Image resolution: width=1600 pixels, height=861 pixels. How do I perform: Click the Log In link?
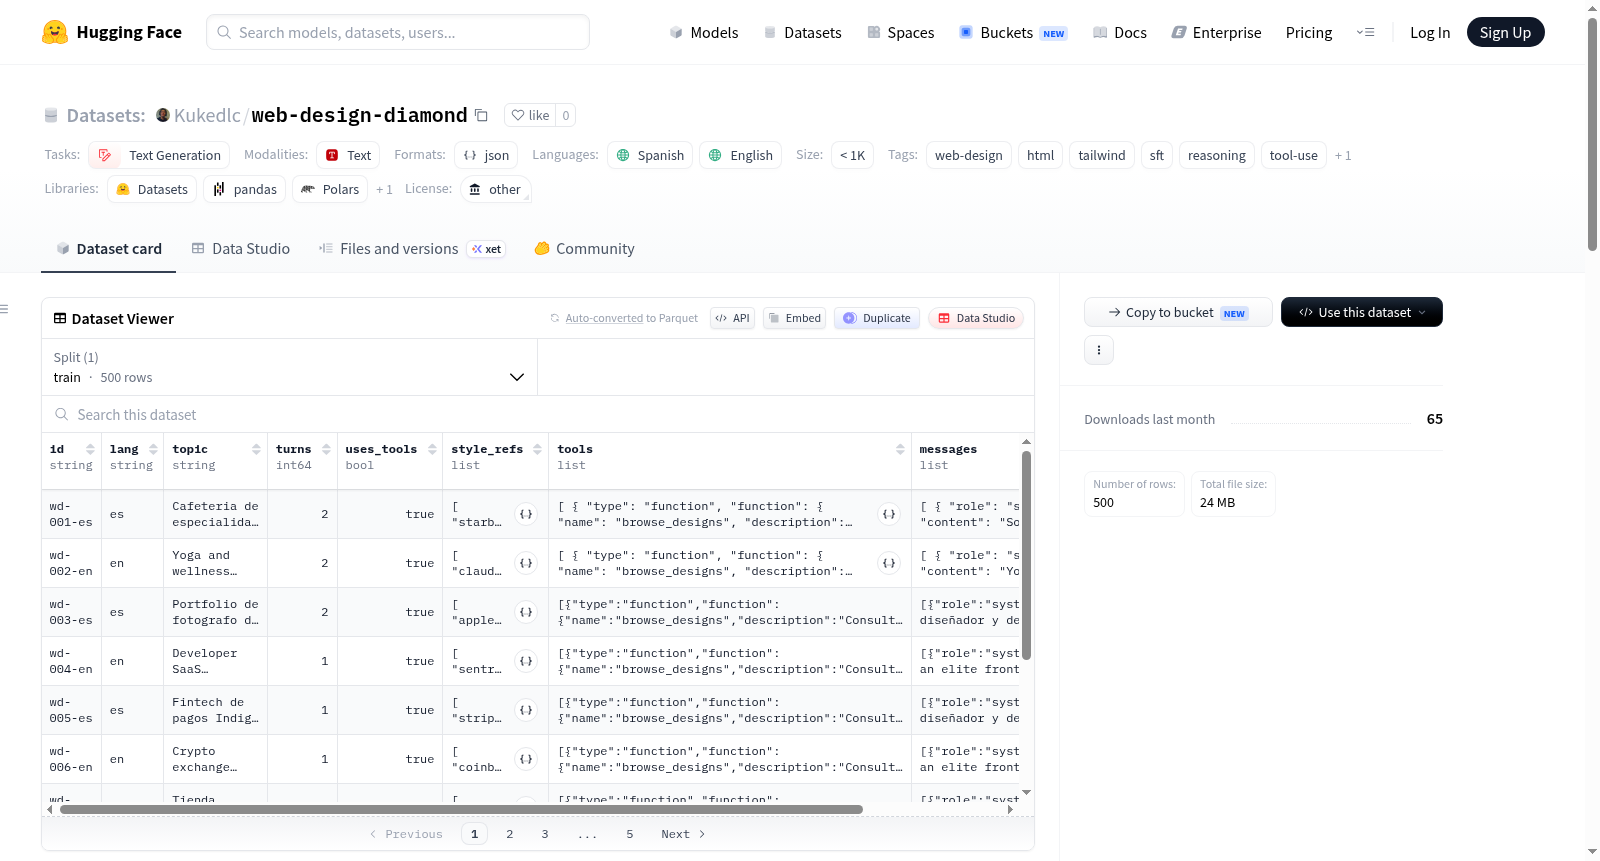click(x=1430, y=32)
